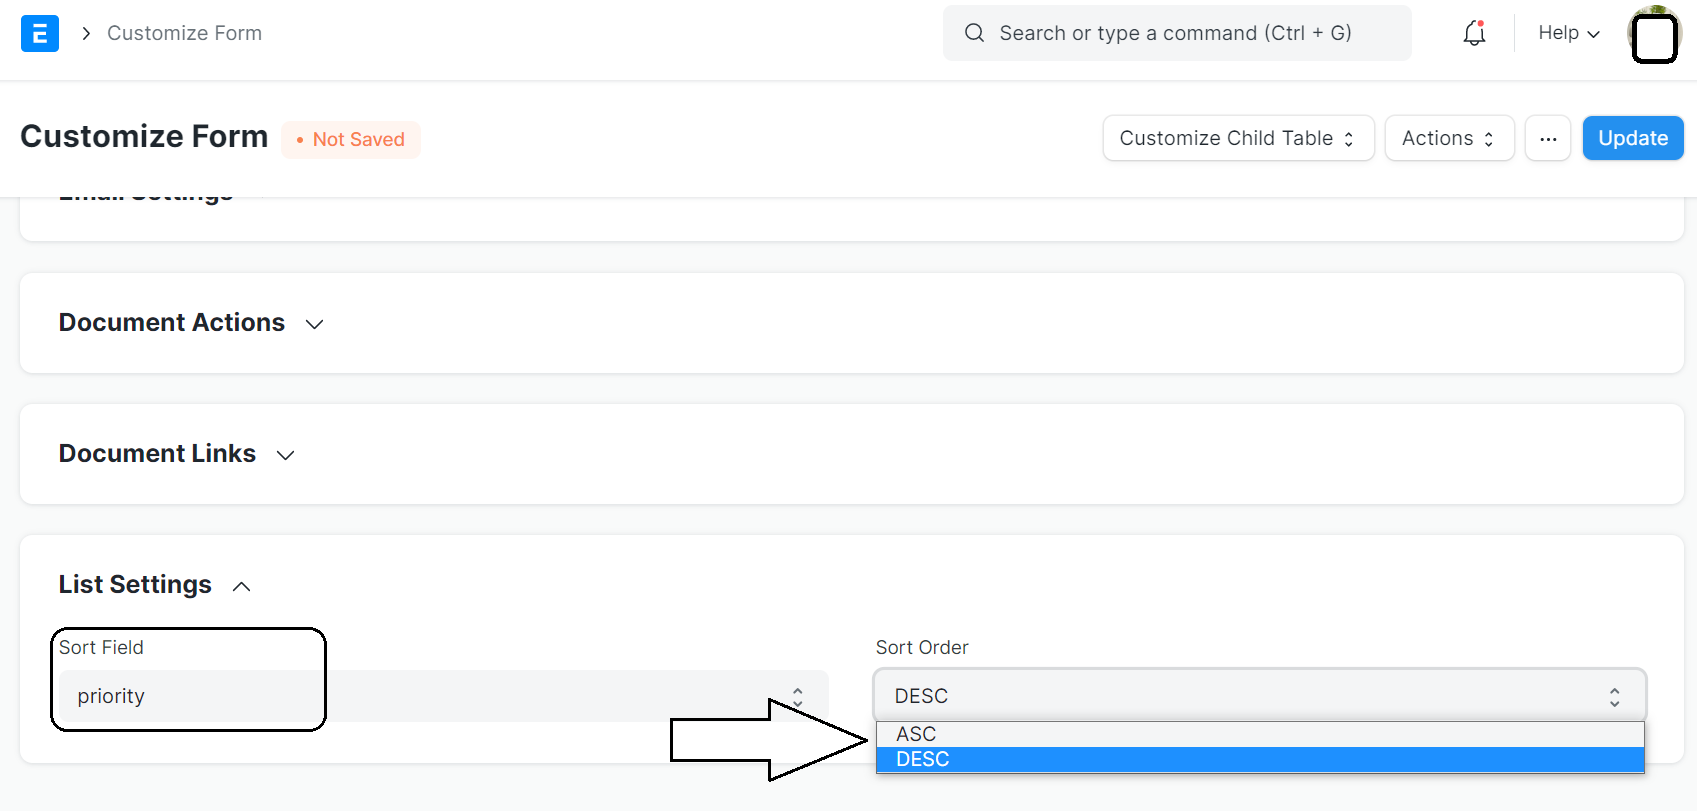Click the Not Saved indicator
This screenshot has width=1697, height=811.
pos(350,139)
